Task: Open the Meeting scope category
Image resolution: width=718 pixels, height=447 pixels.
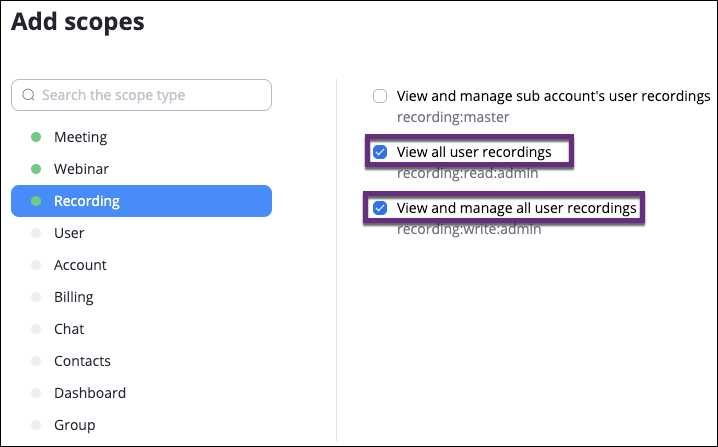Action: click(x=141, y=137)
